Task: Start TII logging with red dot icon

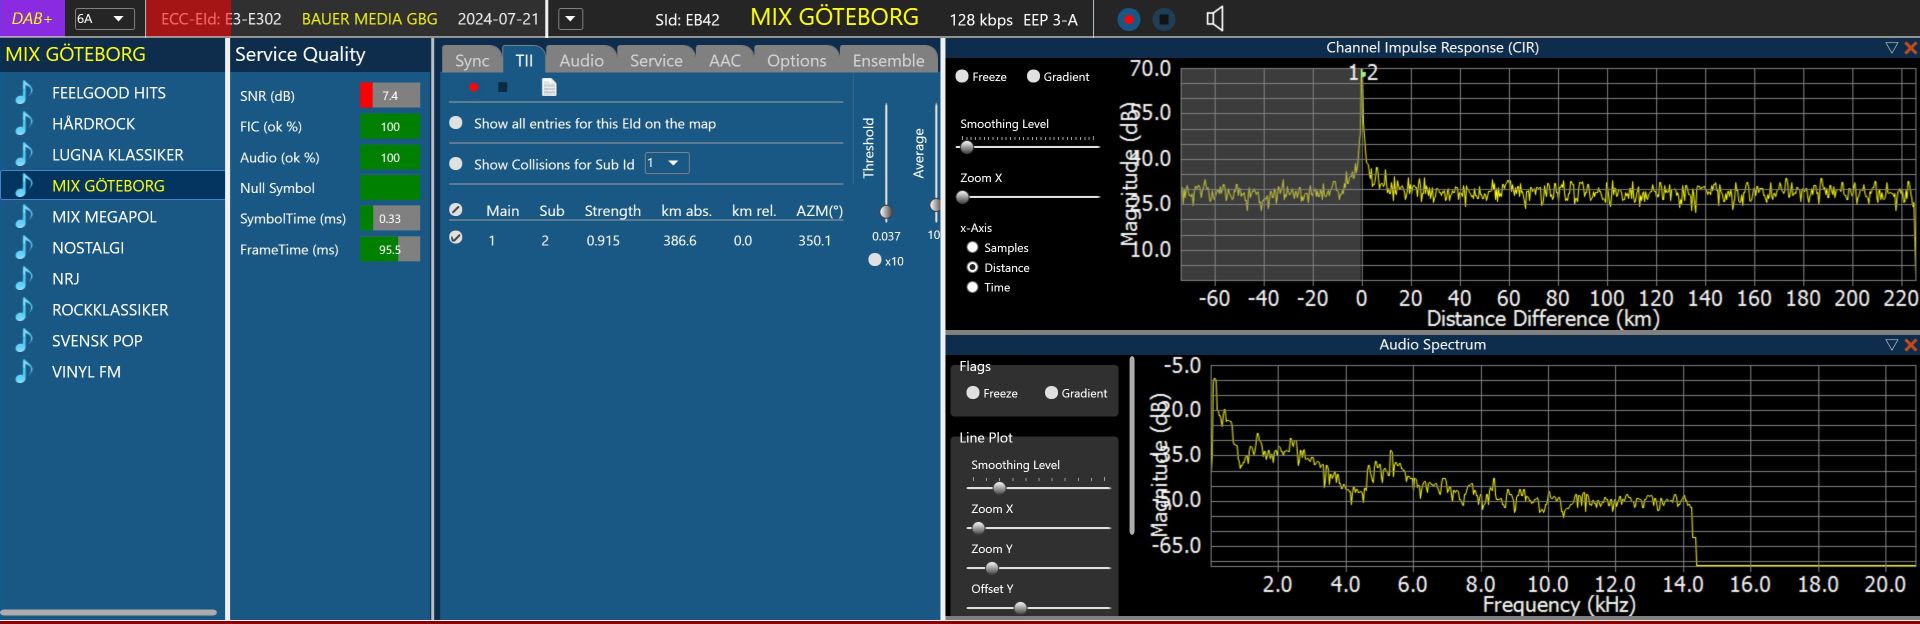Action: pos(474,87)
